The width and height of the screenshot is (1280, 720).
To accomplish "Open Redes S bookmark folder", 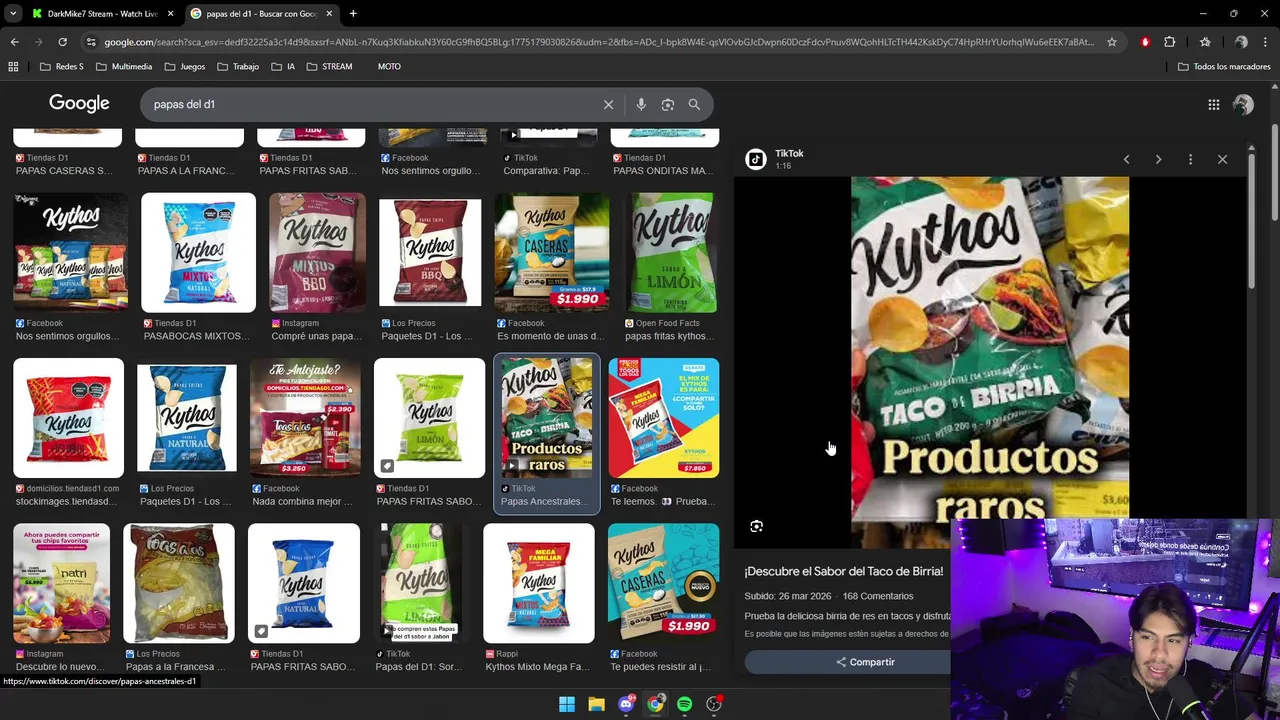I will click(62, 67).
